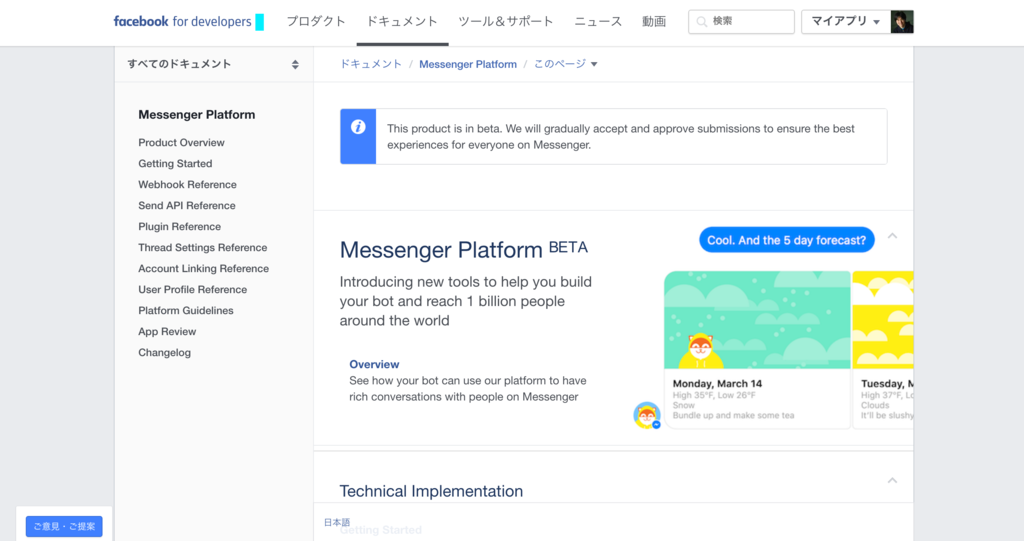Click the beta notice message text
Image resolution: width=1024 pixels, height=541 pixels.
pos(620,137)
